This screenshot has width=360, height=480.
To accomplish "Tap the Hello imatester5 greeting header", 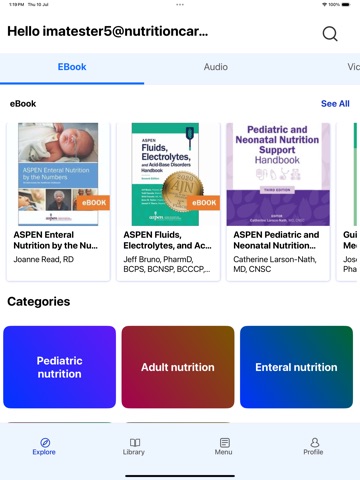I will coord(108,31).
